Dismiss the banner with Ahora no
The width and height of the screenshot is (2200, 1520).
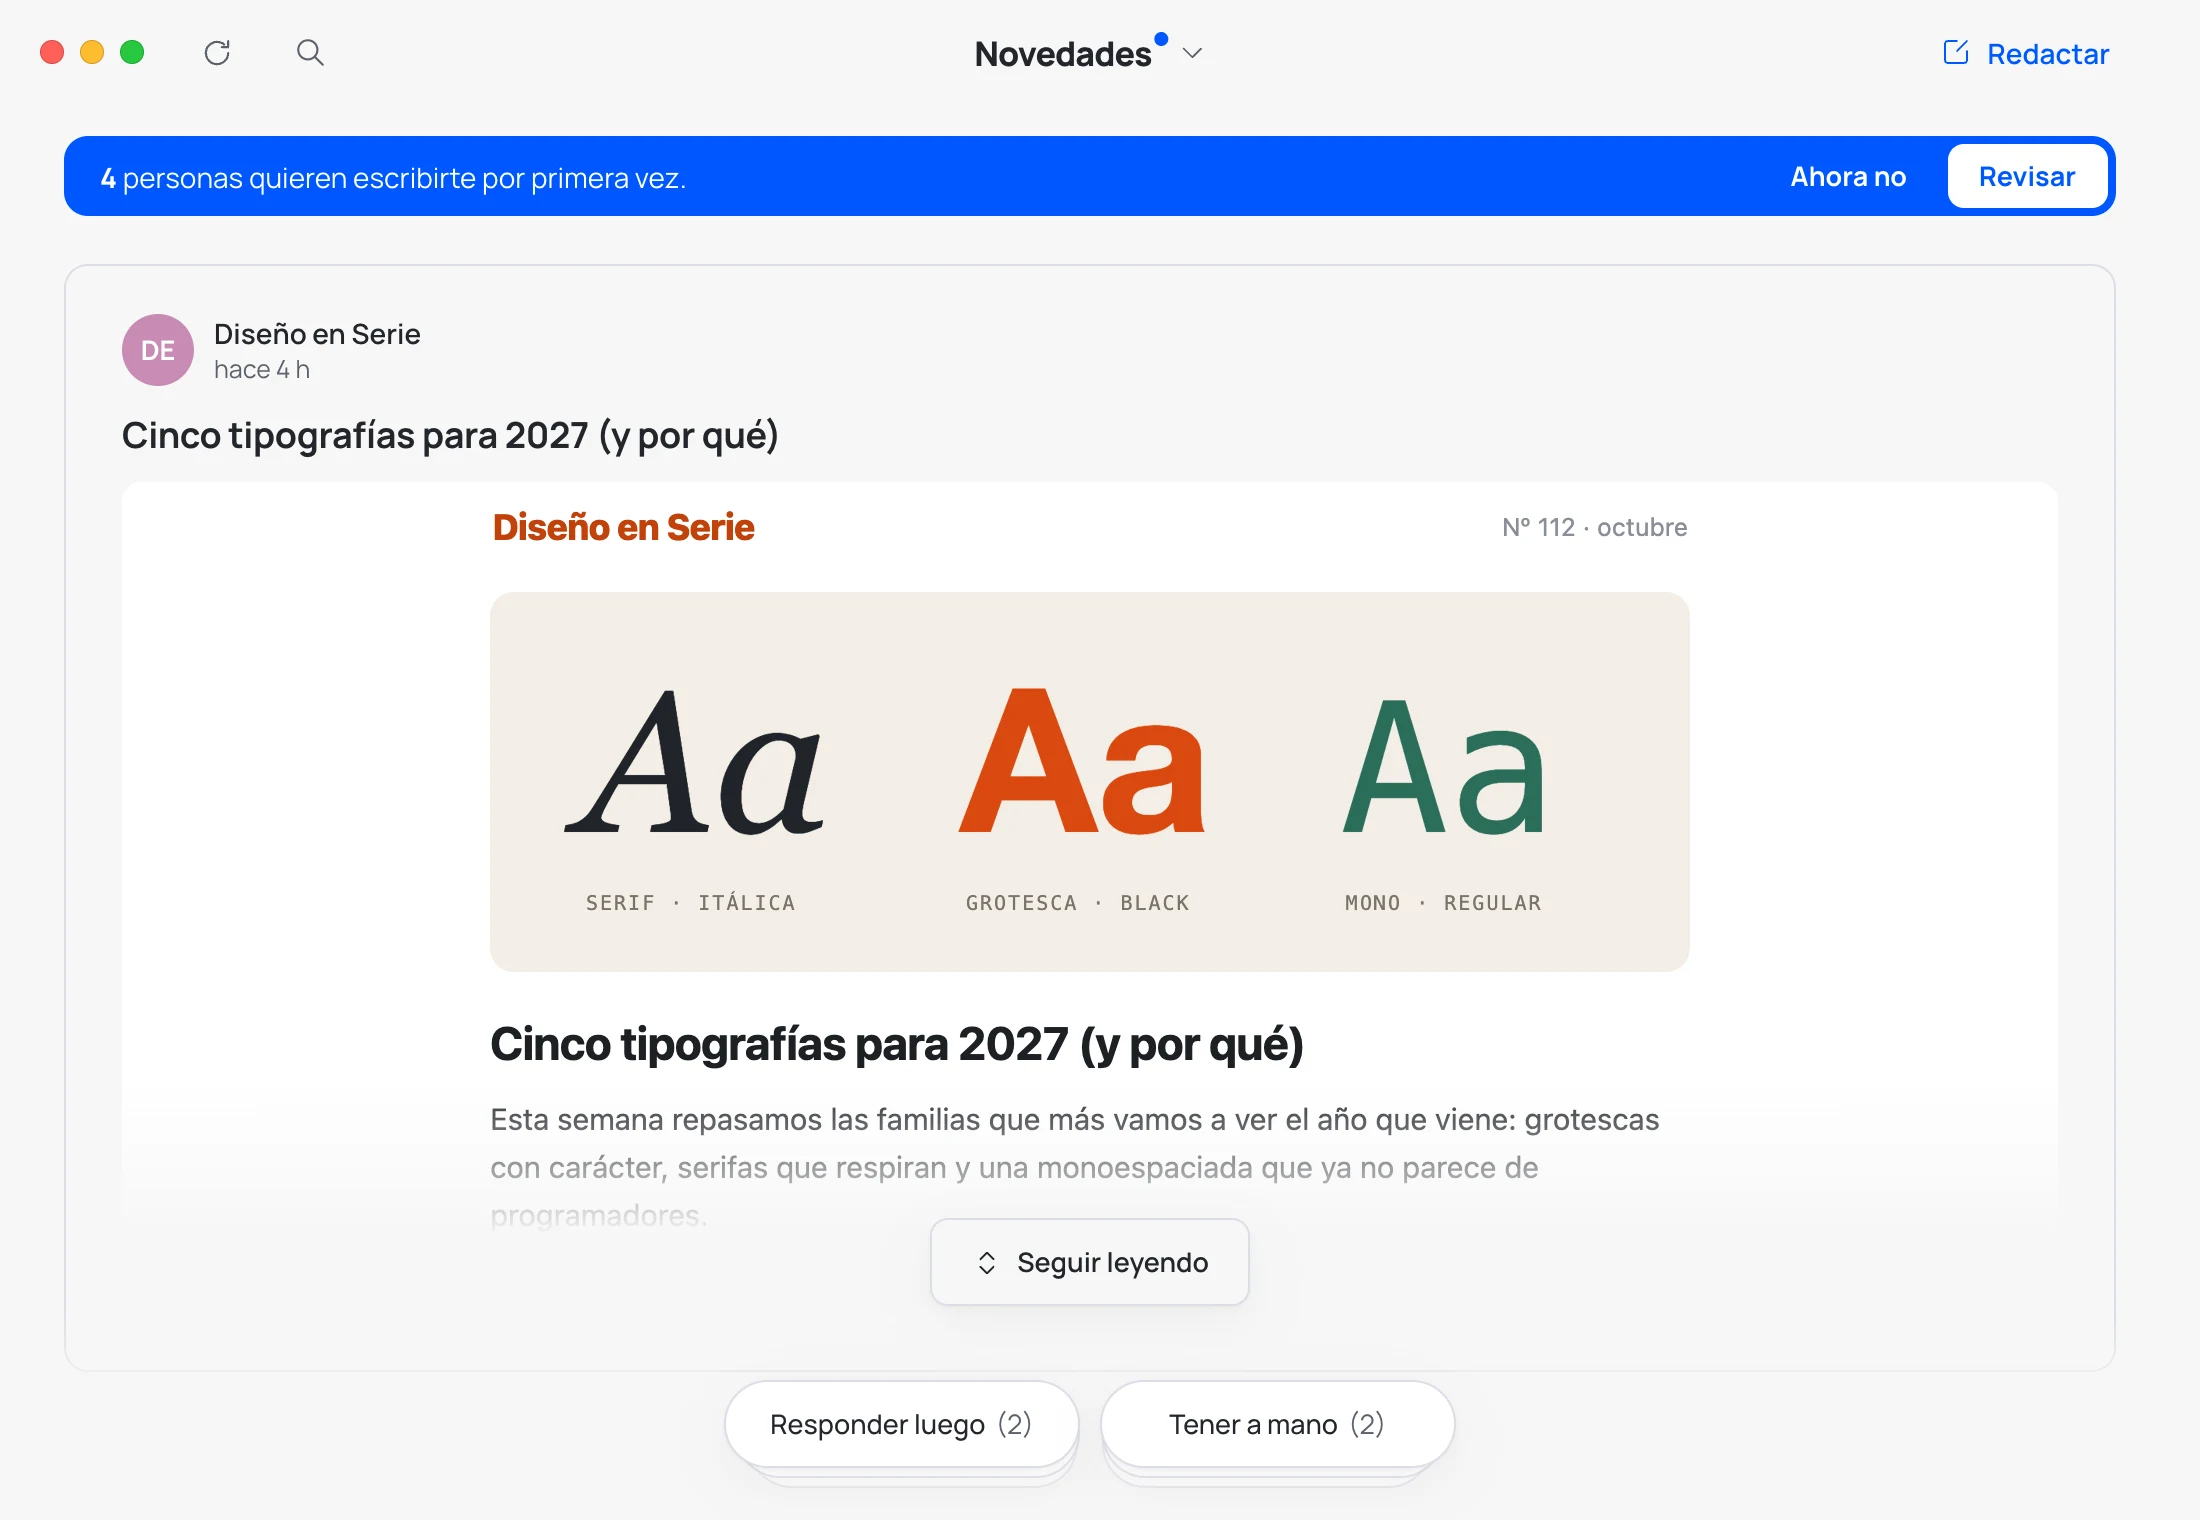pyautogui.click(x=1848, y=177)
